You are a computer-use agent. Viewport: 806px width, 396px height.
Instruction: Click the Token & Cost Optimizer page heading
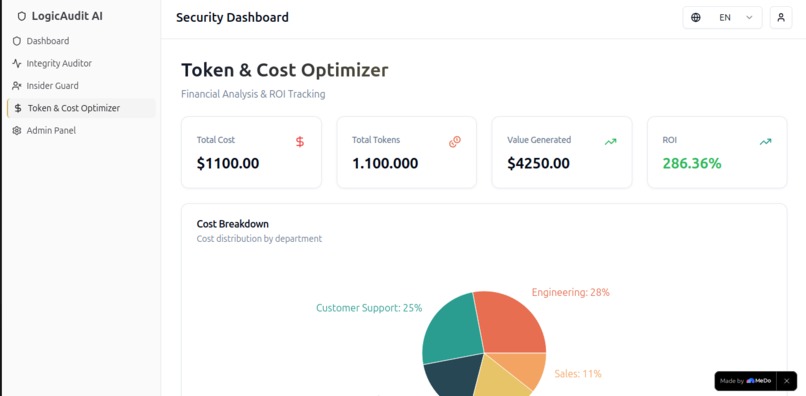pyautogui.click(x=285, y=70)
